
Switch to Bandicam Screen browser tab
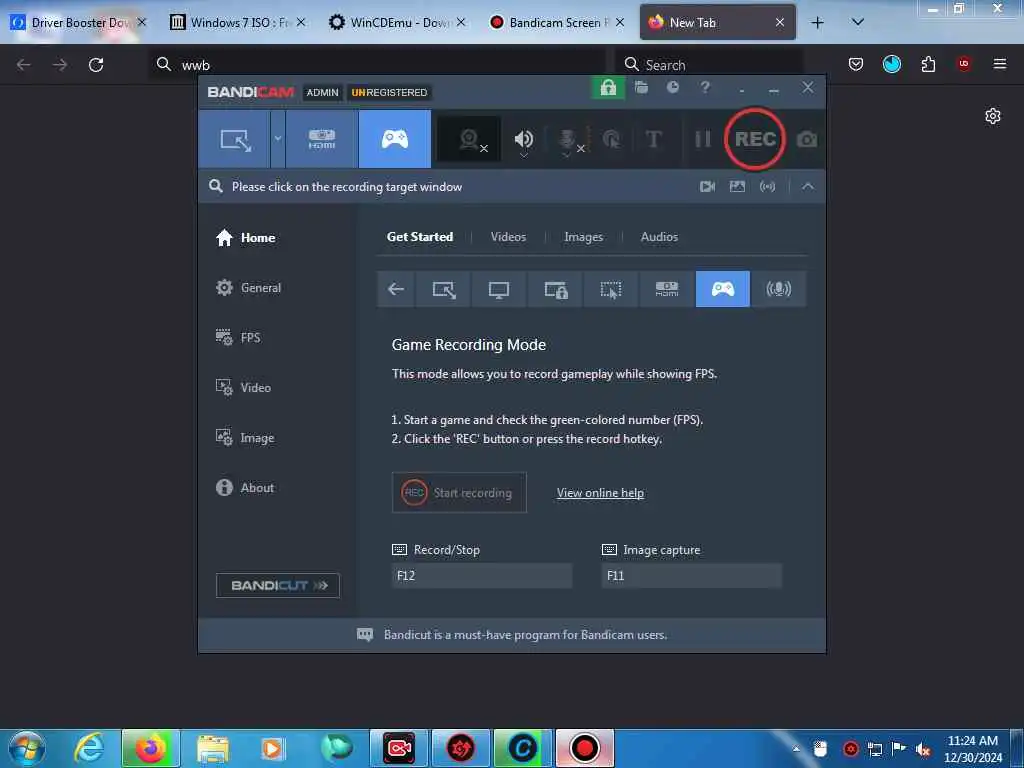coord(557,22)
